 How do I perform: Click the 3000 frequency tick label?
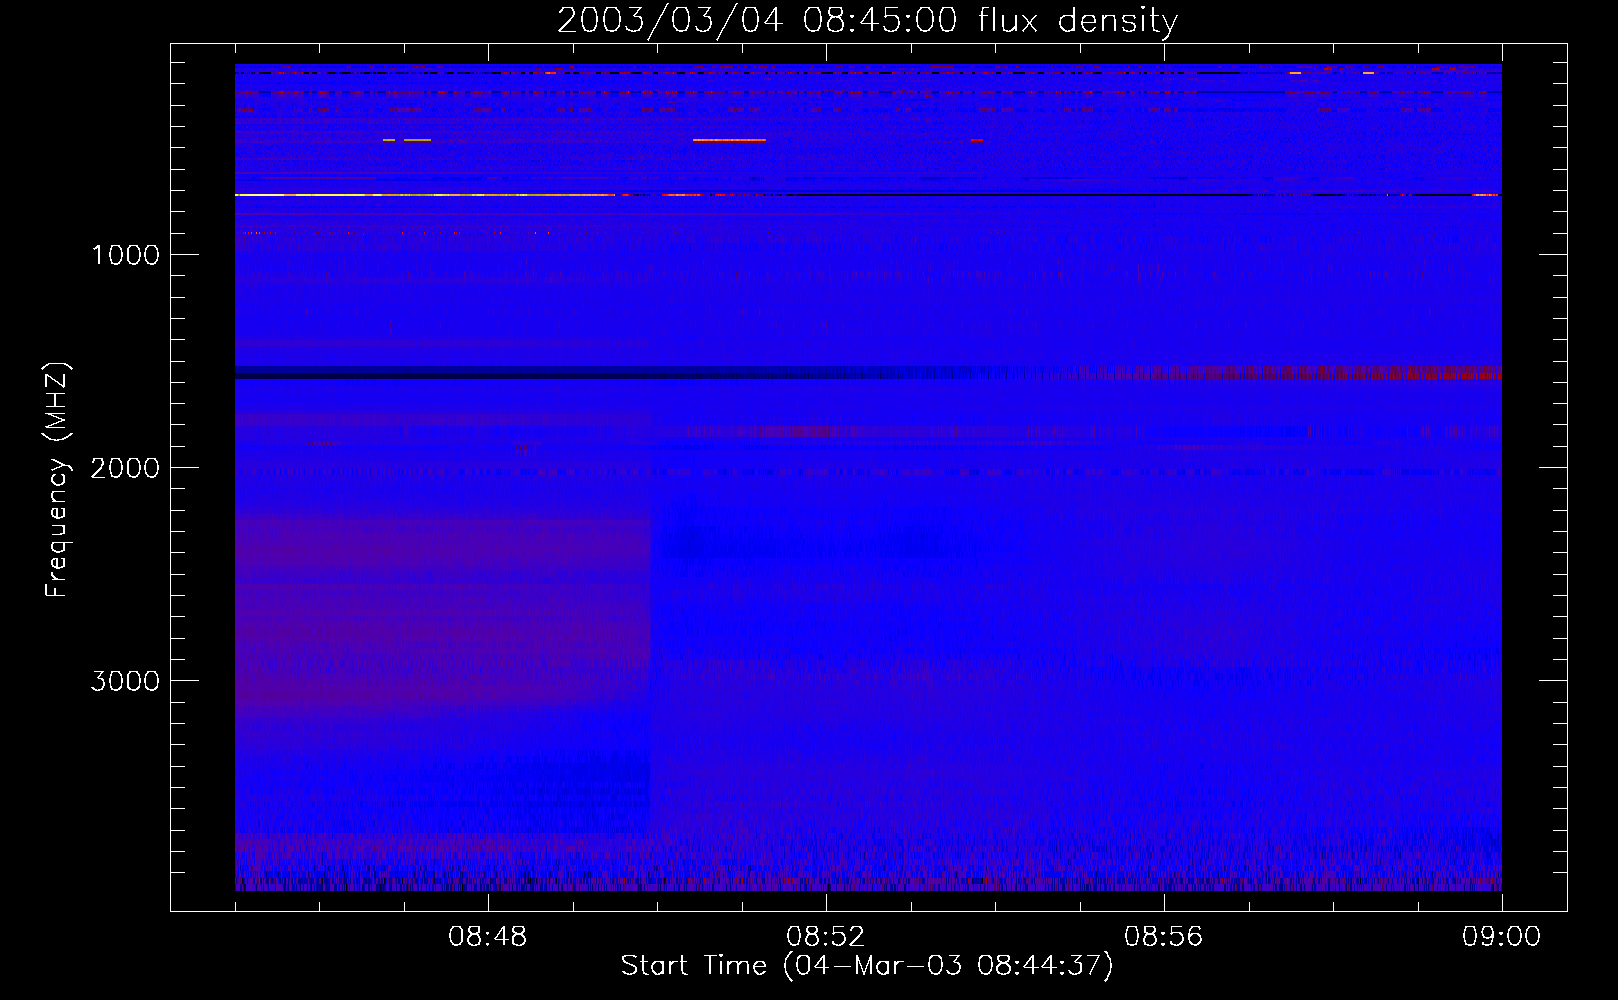tap(125, 681)
